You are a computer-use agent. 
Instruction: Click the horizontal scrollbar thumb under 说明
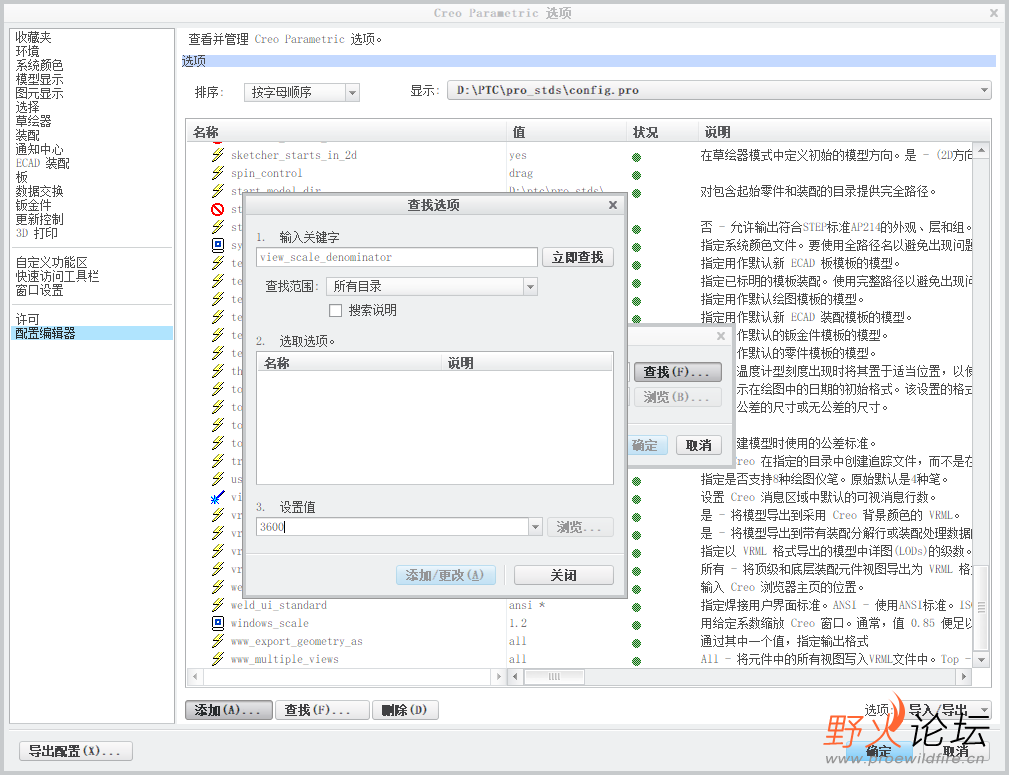554,677
